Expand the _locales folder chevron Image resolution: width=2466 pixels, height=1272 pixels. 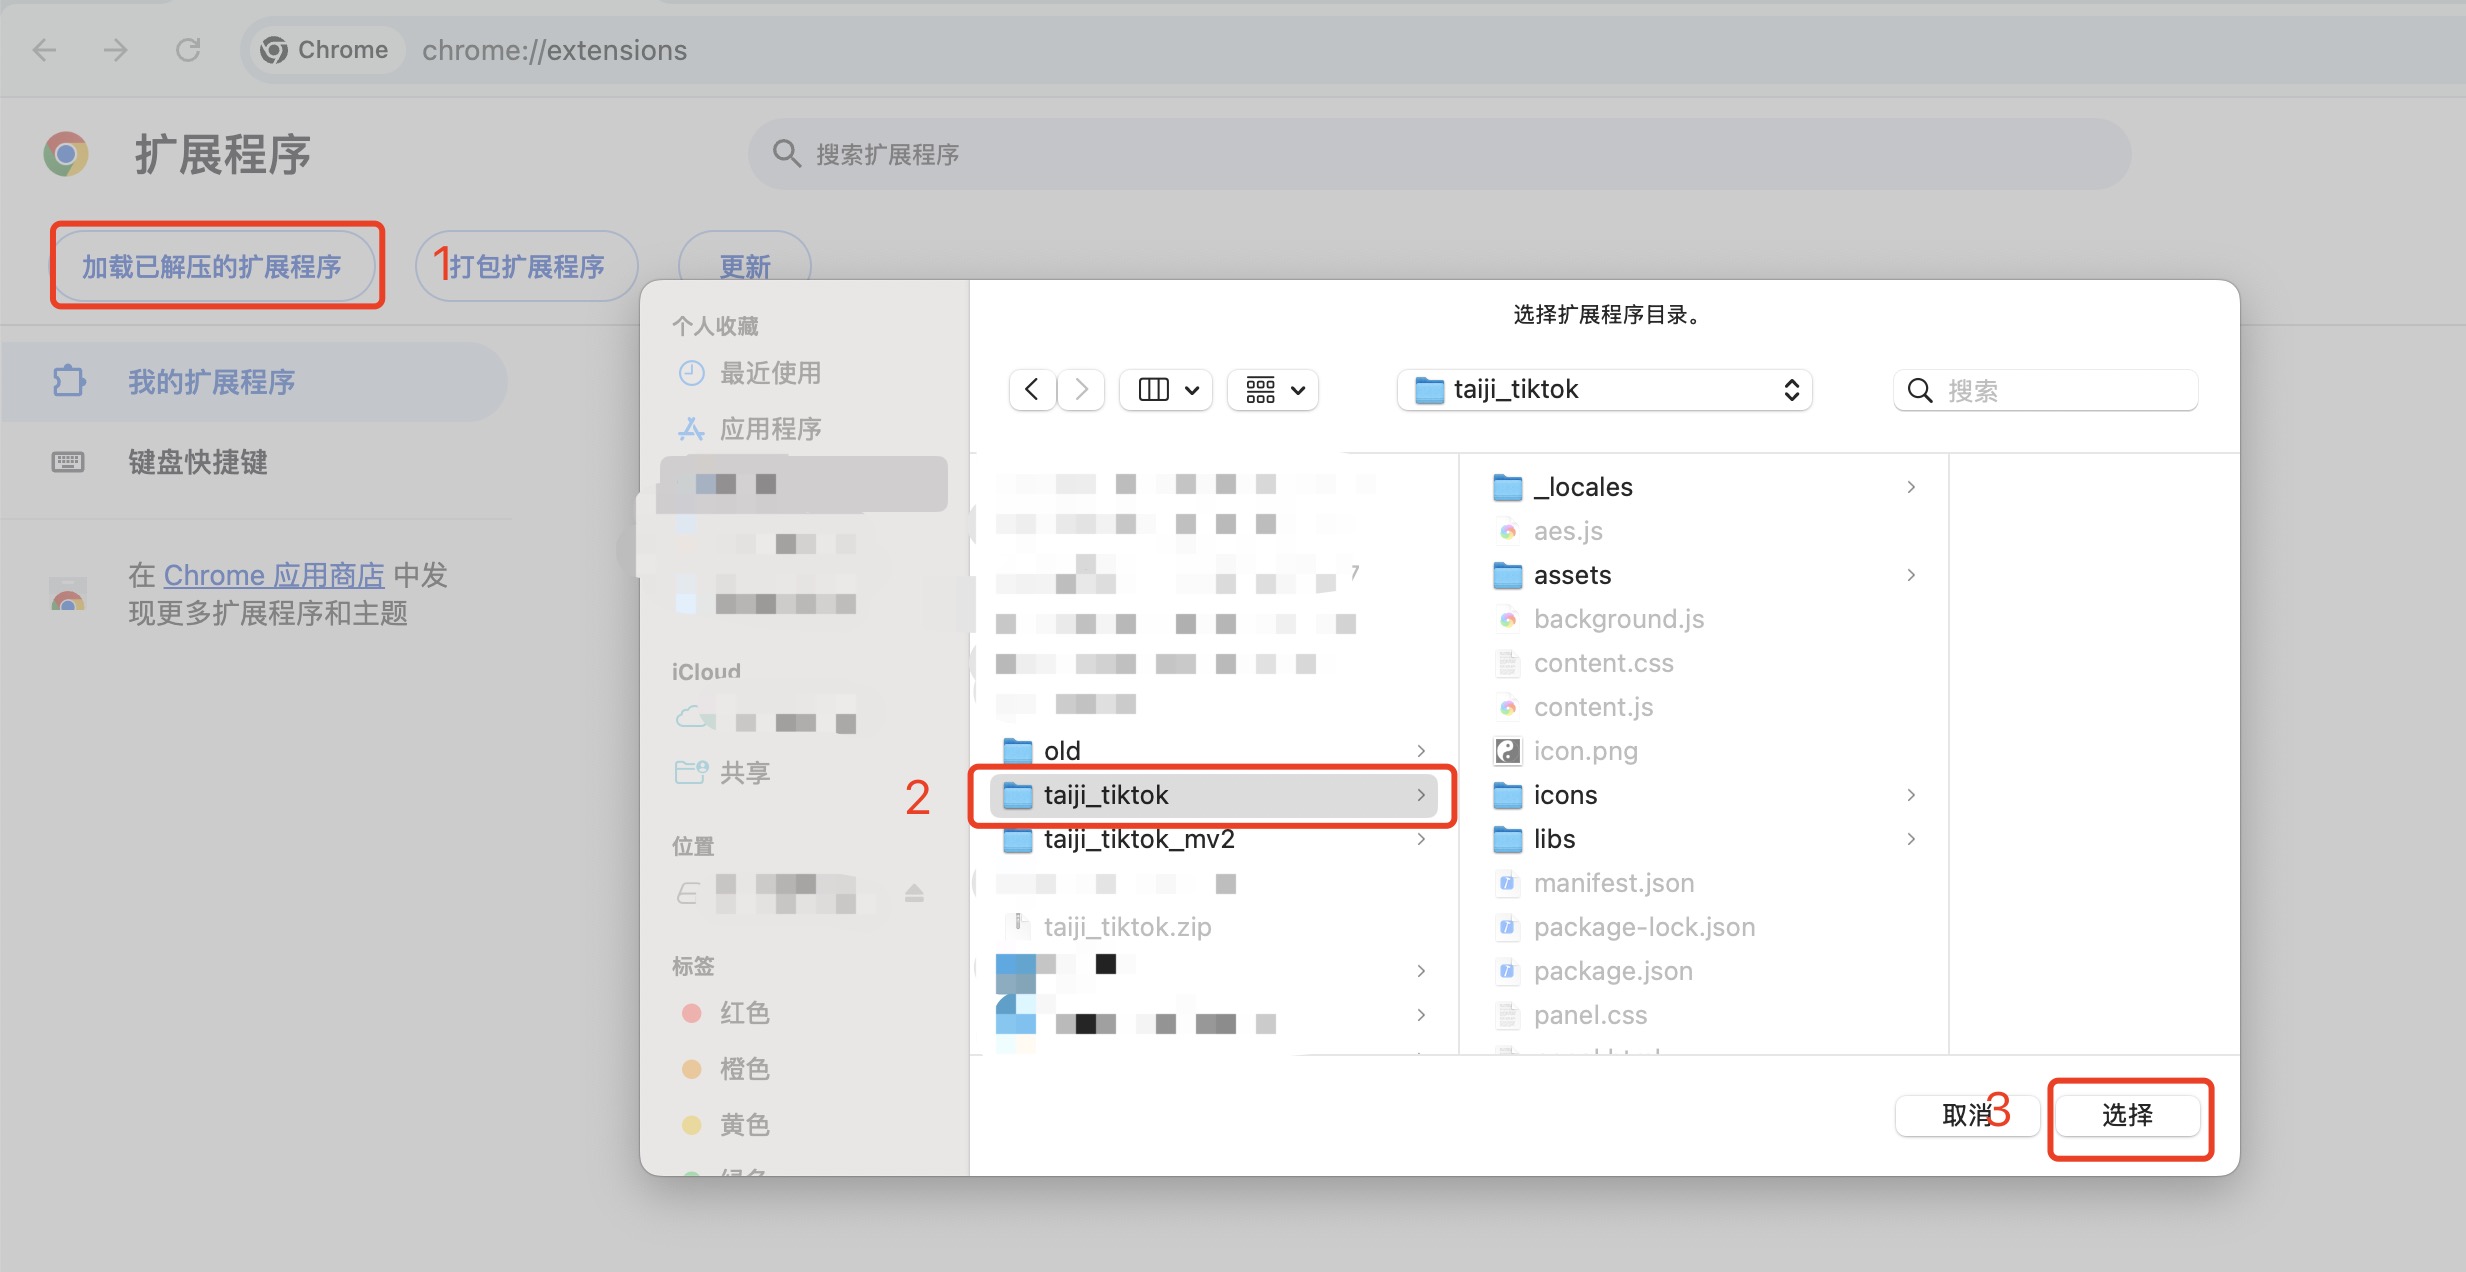[x=1911, y=487]
